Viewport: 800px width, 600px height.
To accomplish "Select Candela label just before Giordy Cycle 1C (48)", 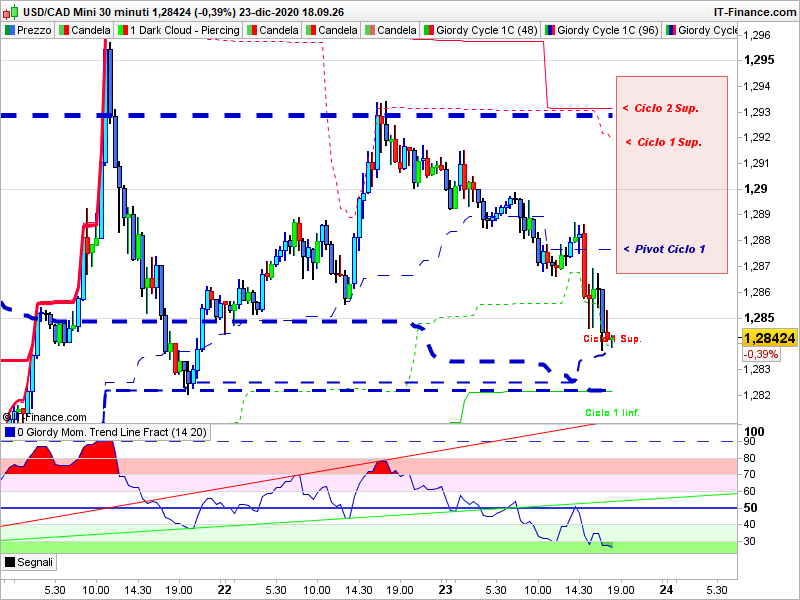I will click(391, 30).
